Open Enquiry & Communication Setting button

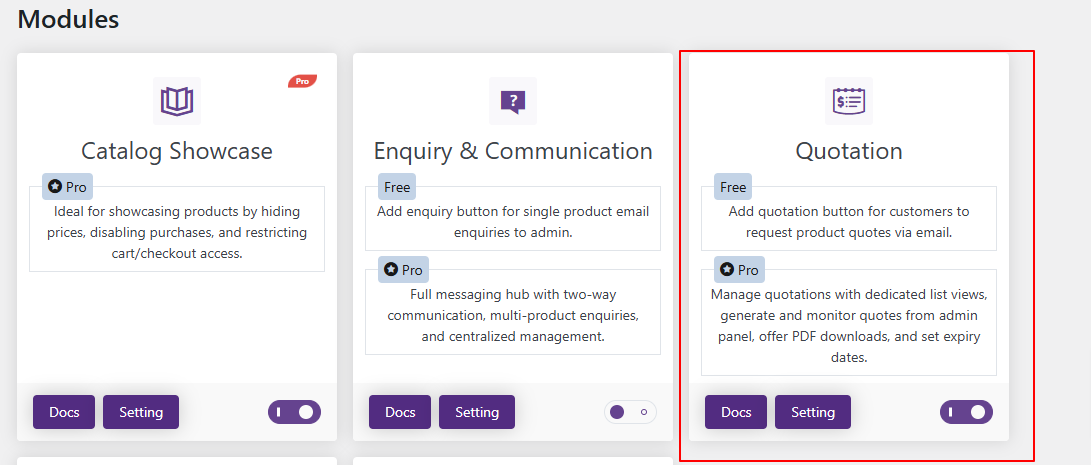477,412
